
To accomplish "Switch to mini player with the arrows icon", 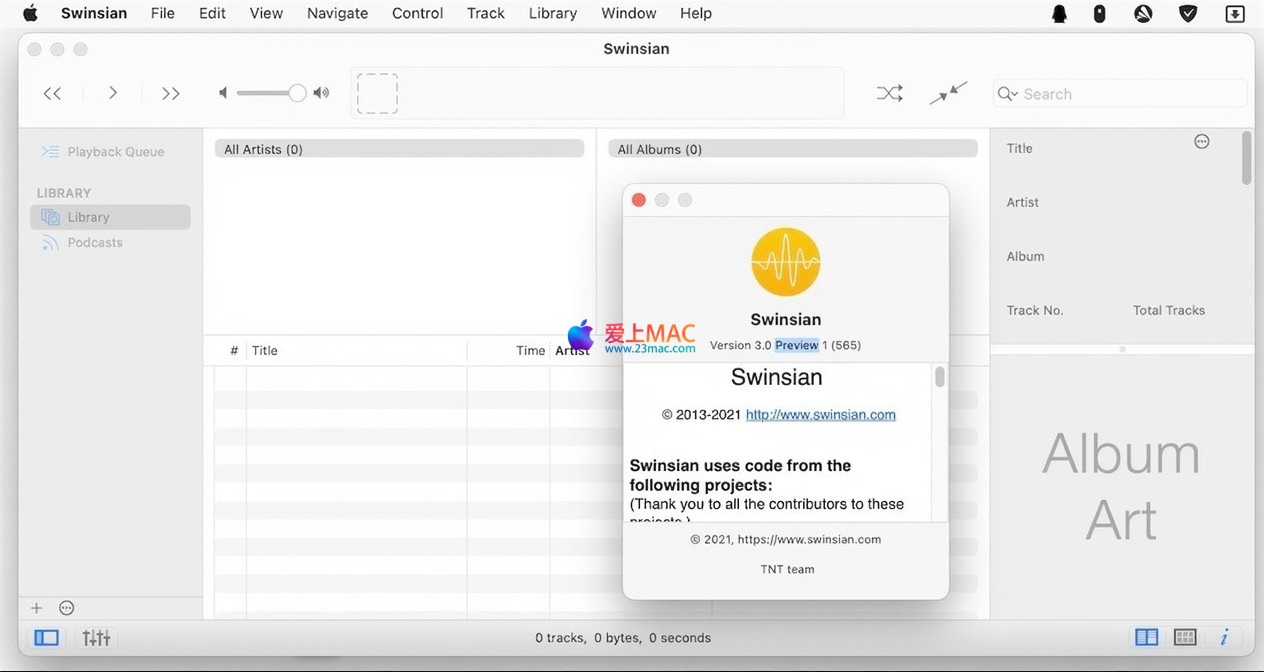I will (x=948, y=93).
